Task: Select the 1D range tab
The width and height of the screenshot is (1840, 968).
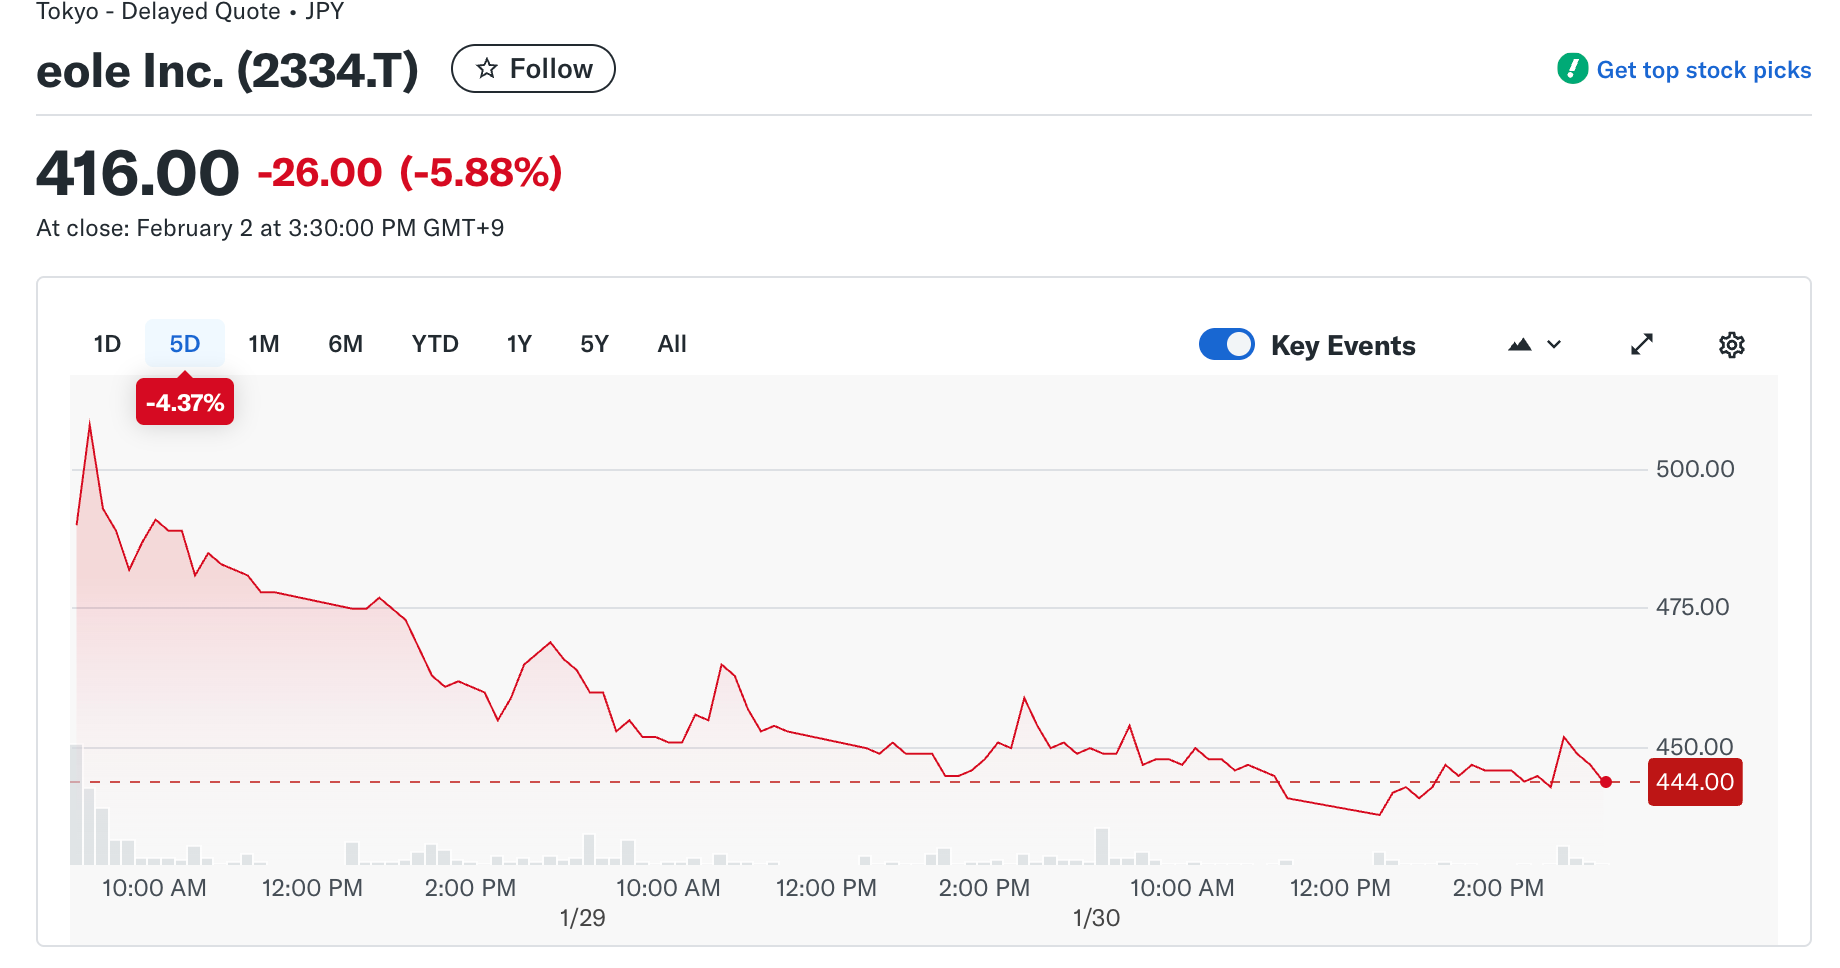Action: [107, 344]
